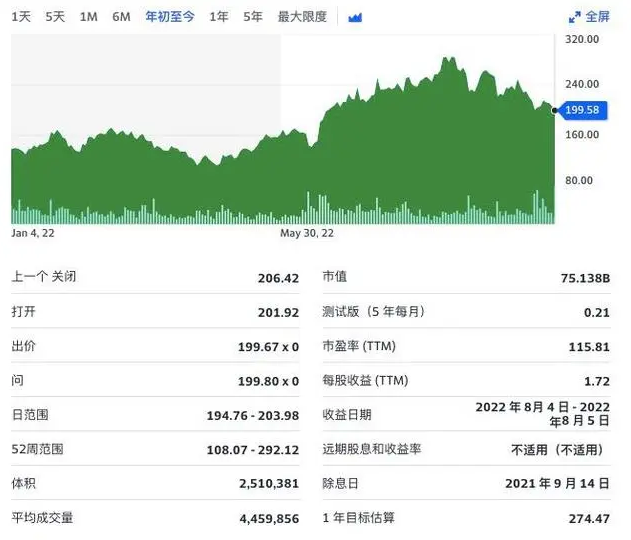
Task: Choose the 1年 time range
Action: click(218, 17)
